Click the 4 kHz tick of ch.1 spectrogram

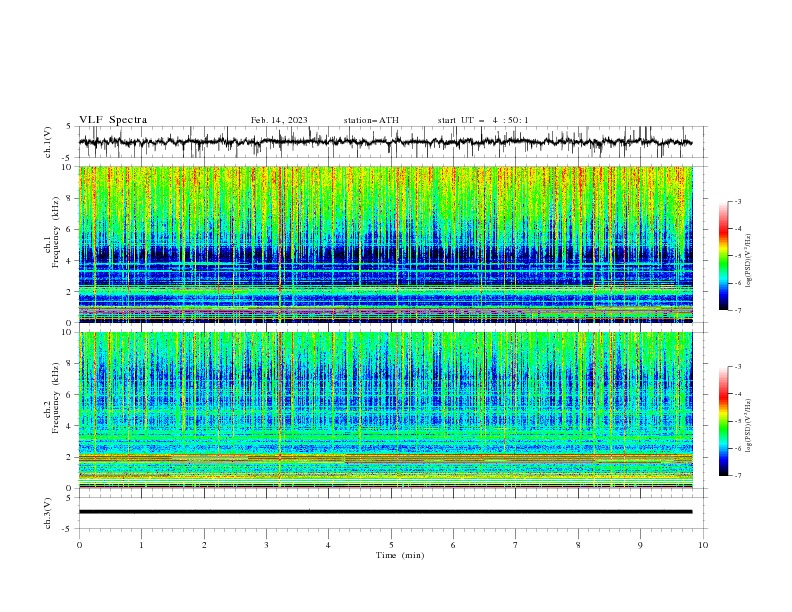tap(71, 261)
